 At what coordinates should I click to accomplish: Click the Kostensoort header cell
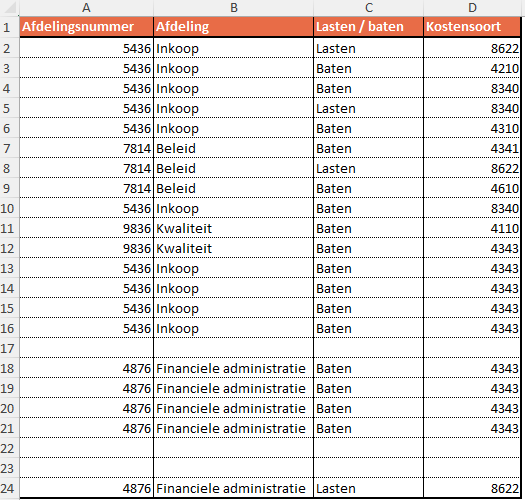tap(472, 27)
